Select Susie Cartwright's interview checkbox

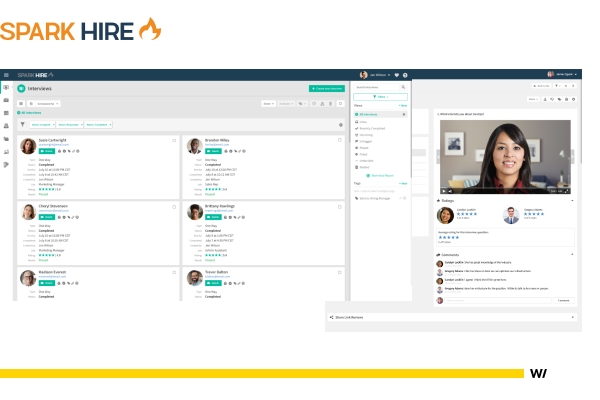pos(176,140)
